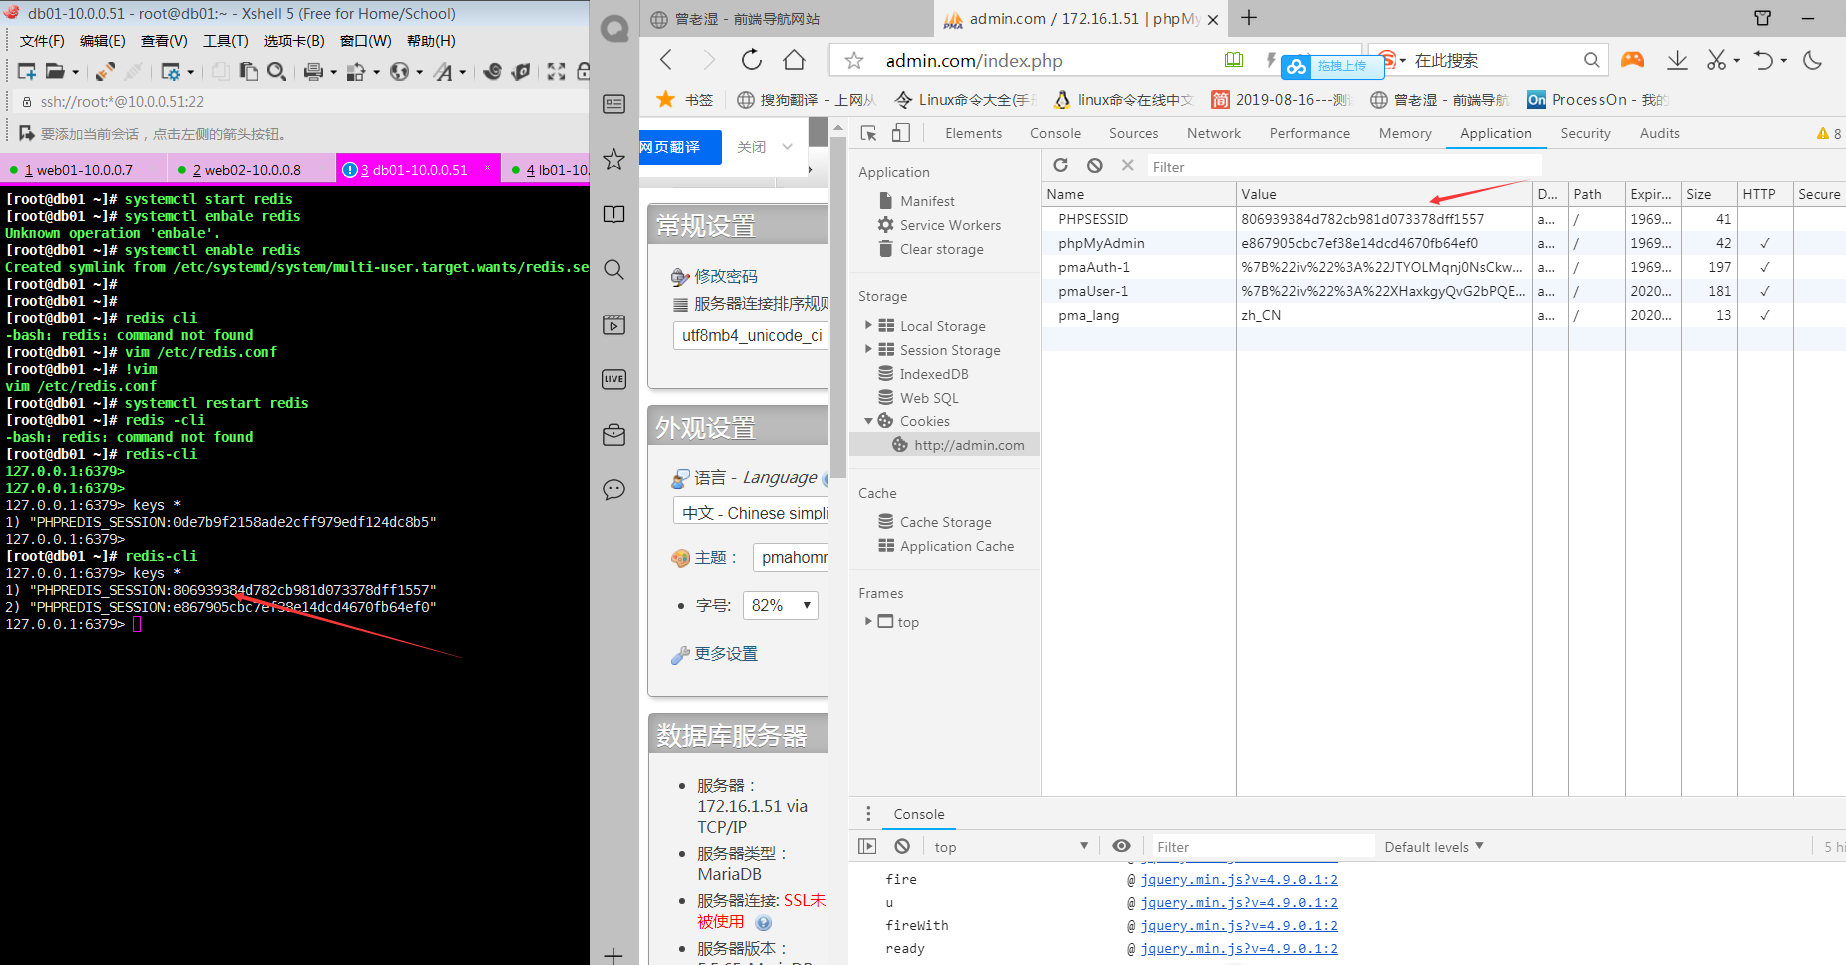Open the utf8mb4_unicode_ci collation dropdown

point(752,335)
